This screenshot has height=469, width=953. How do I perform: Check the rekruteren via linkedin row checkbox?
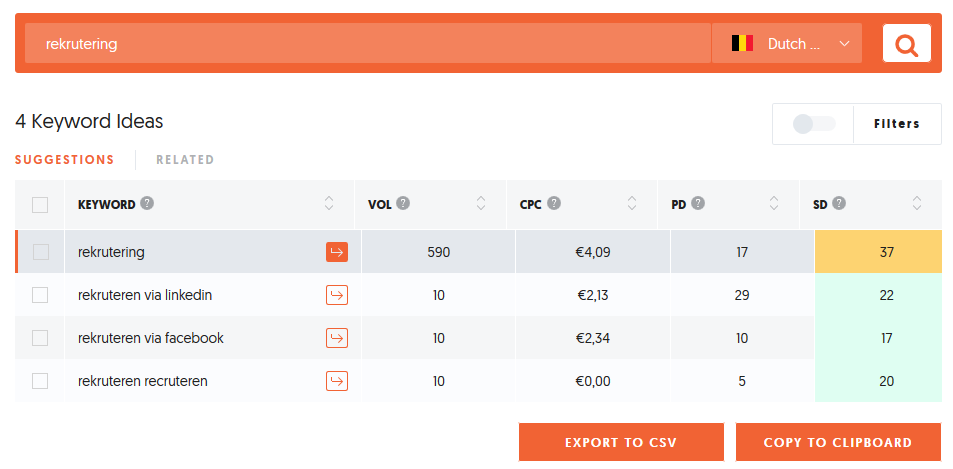[x=40, y=295]
